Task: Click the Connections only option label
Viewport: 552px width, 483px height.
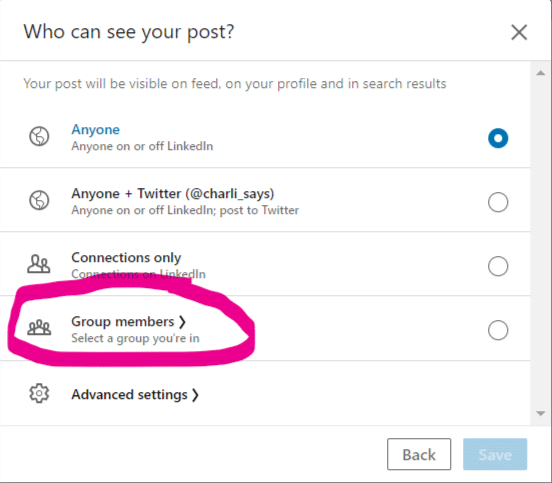Action: coord(126,258)
